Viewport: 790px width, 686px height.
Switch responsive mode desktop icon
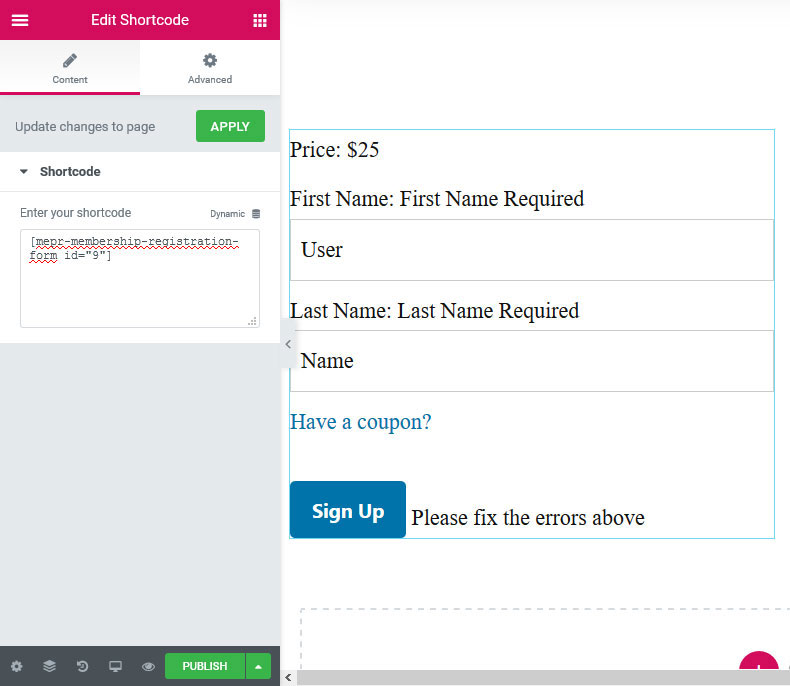(x=115, y=666)
